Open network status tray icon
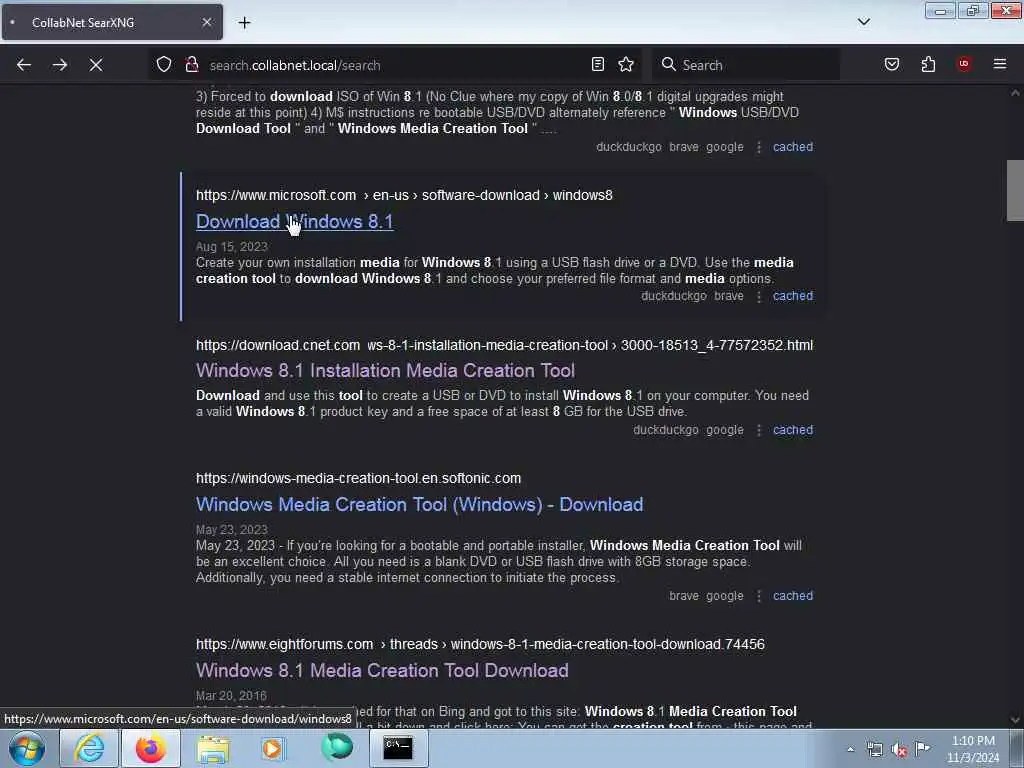 875,749
